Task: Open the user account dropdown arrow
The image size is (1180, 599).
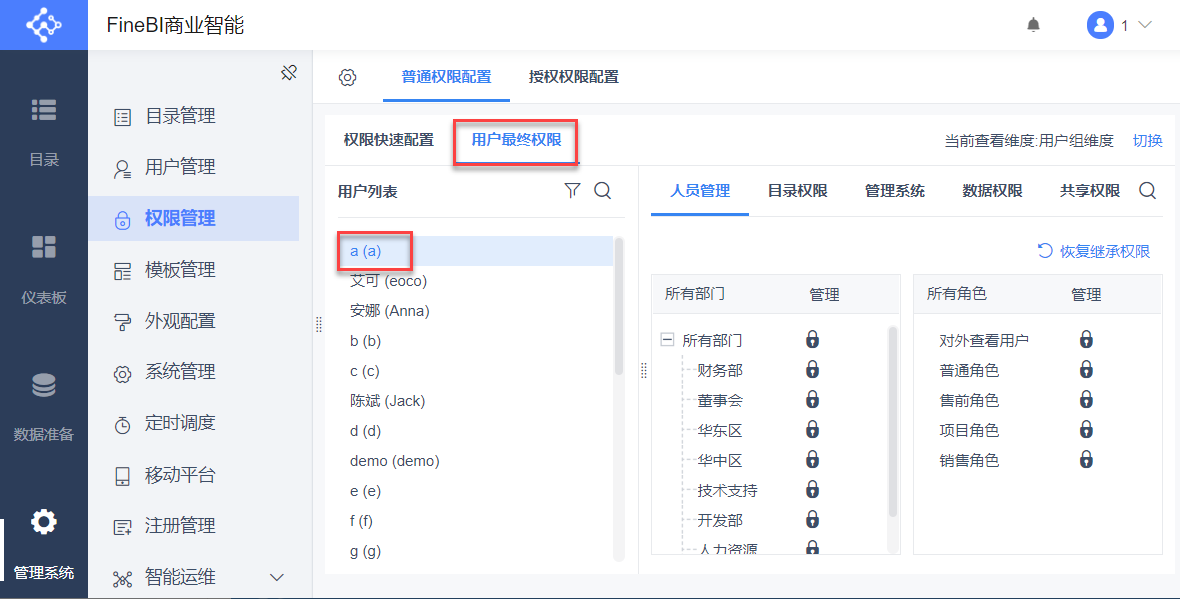Action: click(x=1145, y=25)
